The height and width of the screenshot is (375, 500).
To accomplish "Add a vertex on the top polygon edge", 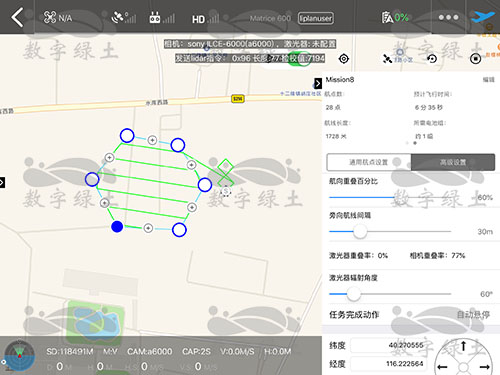I will tap(152, 140).
